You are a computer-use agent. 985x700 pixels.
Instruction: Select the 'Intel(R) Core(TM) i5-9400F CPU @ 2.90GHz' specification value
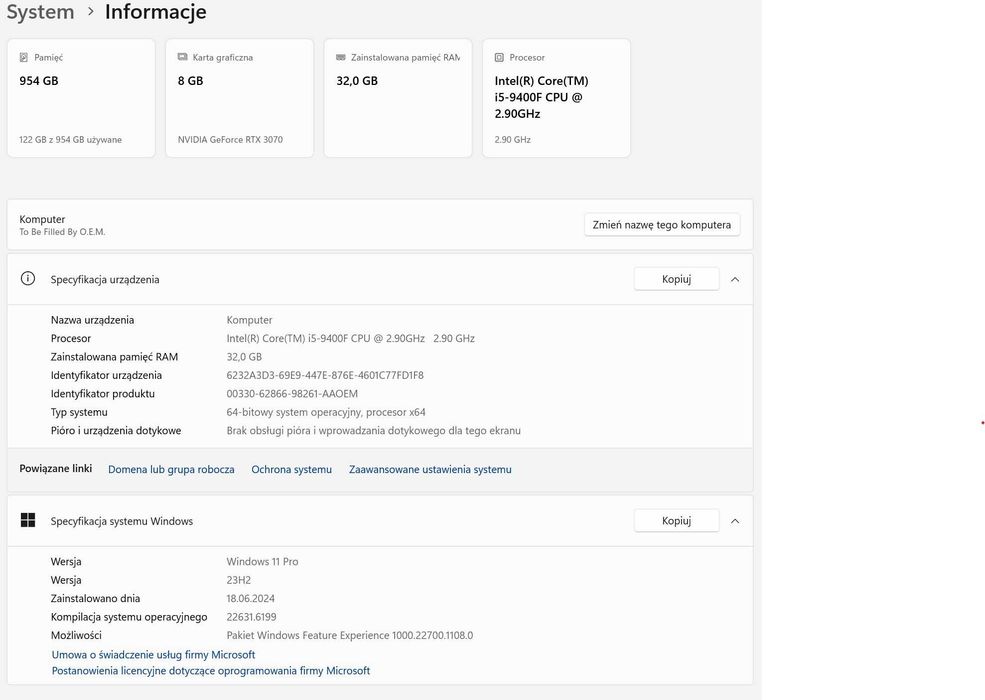[x=351, y=339]
